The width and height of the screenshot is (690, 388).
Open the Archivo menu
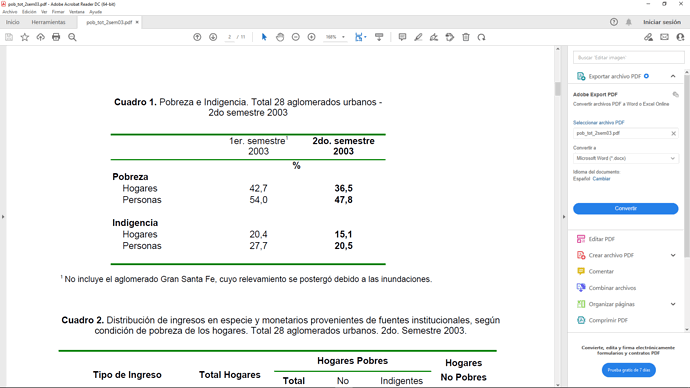point(9,12)
